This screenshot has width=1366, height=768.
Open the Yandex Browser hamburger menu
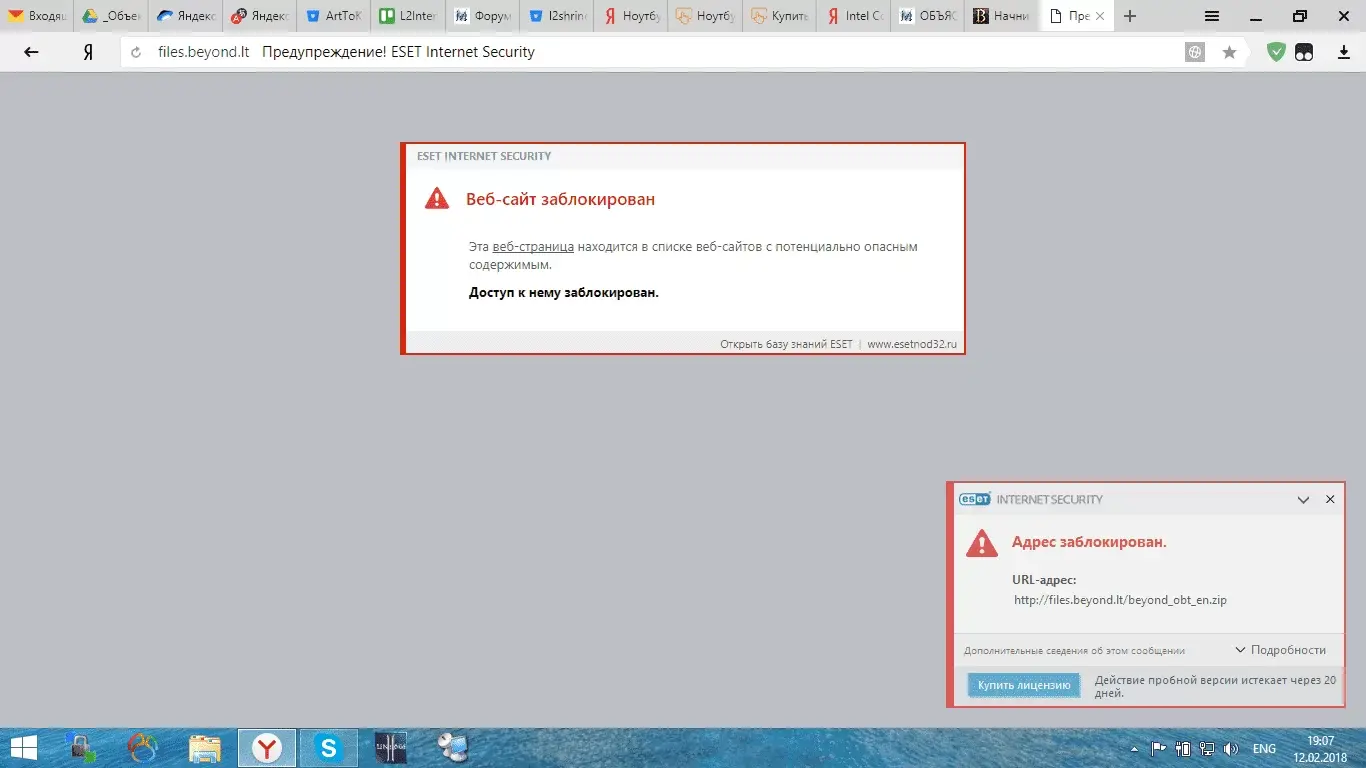1211,16
